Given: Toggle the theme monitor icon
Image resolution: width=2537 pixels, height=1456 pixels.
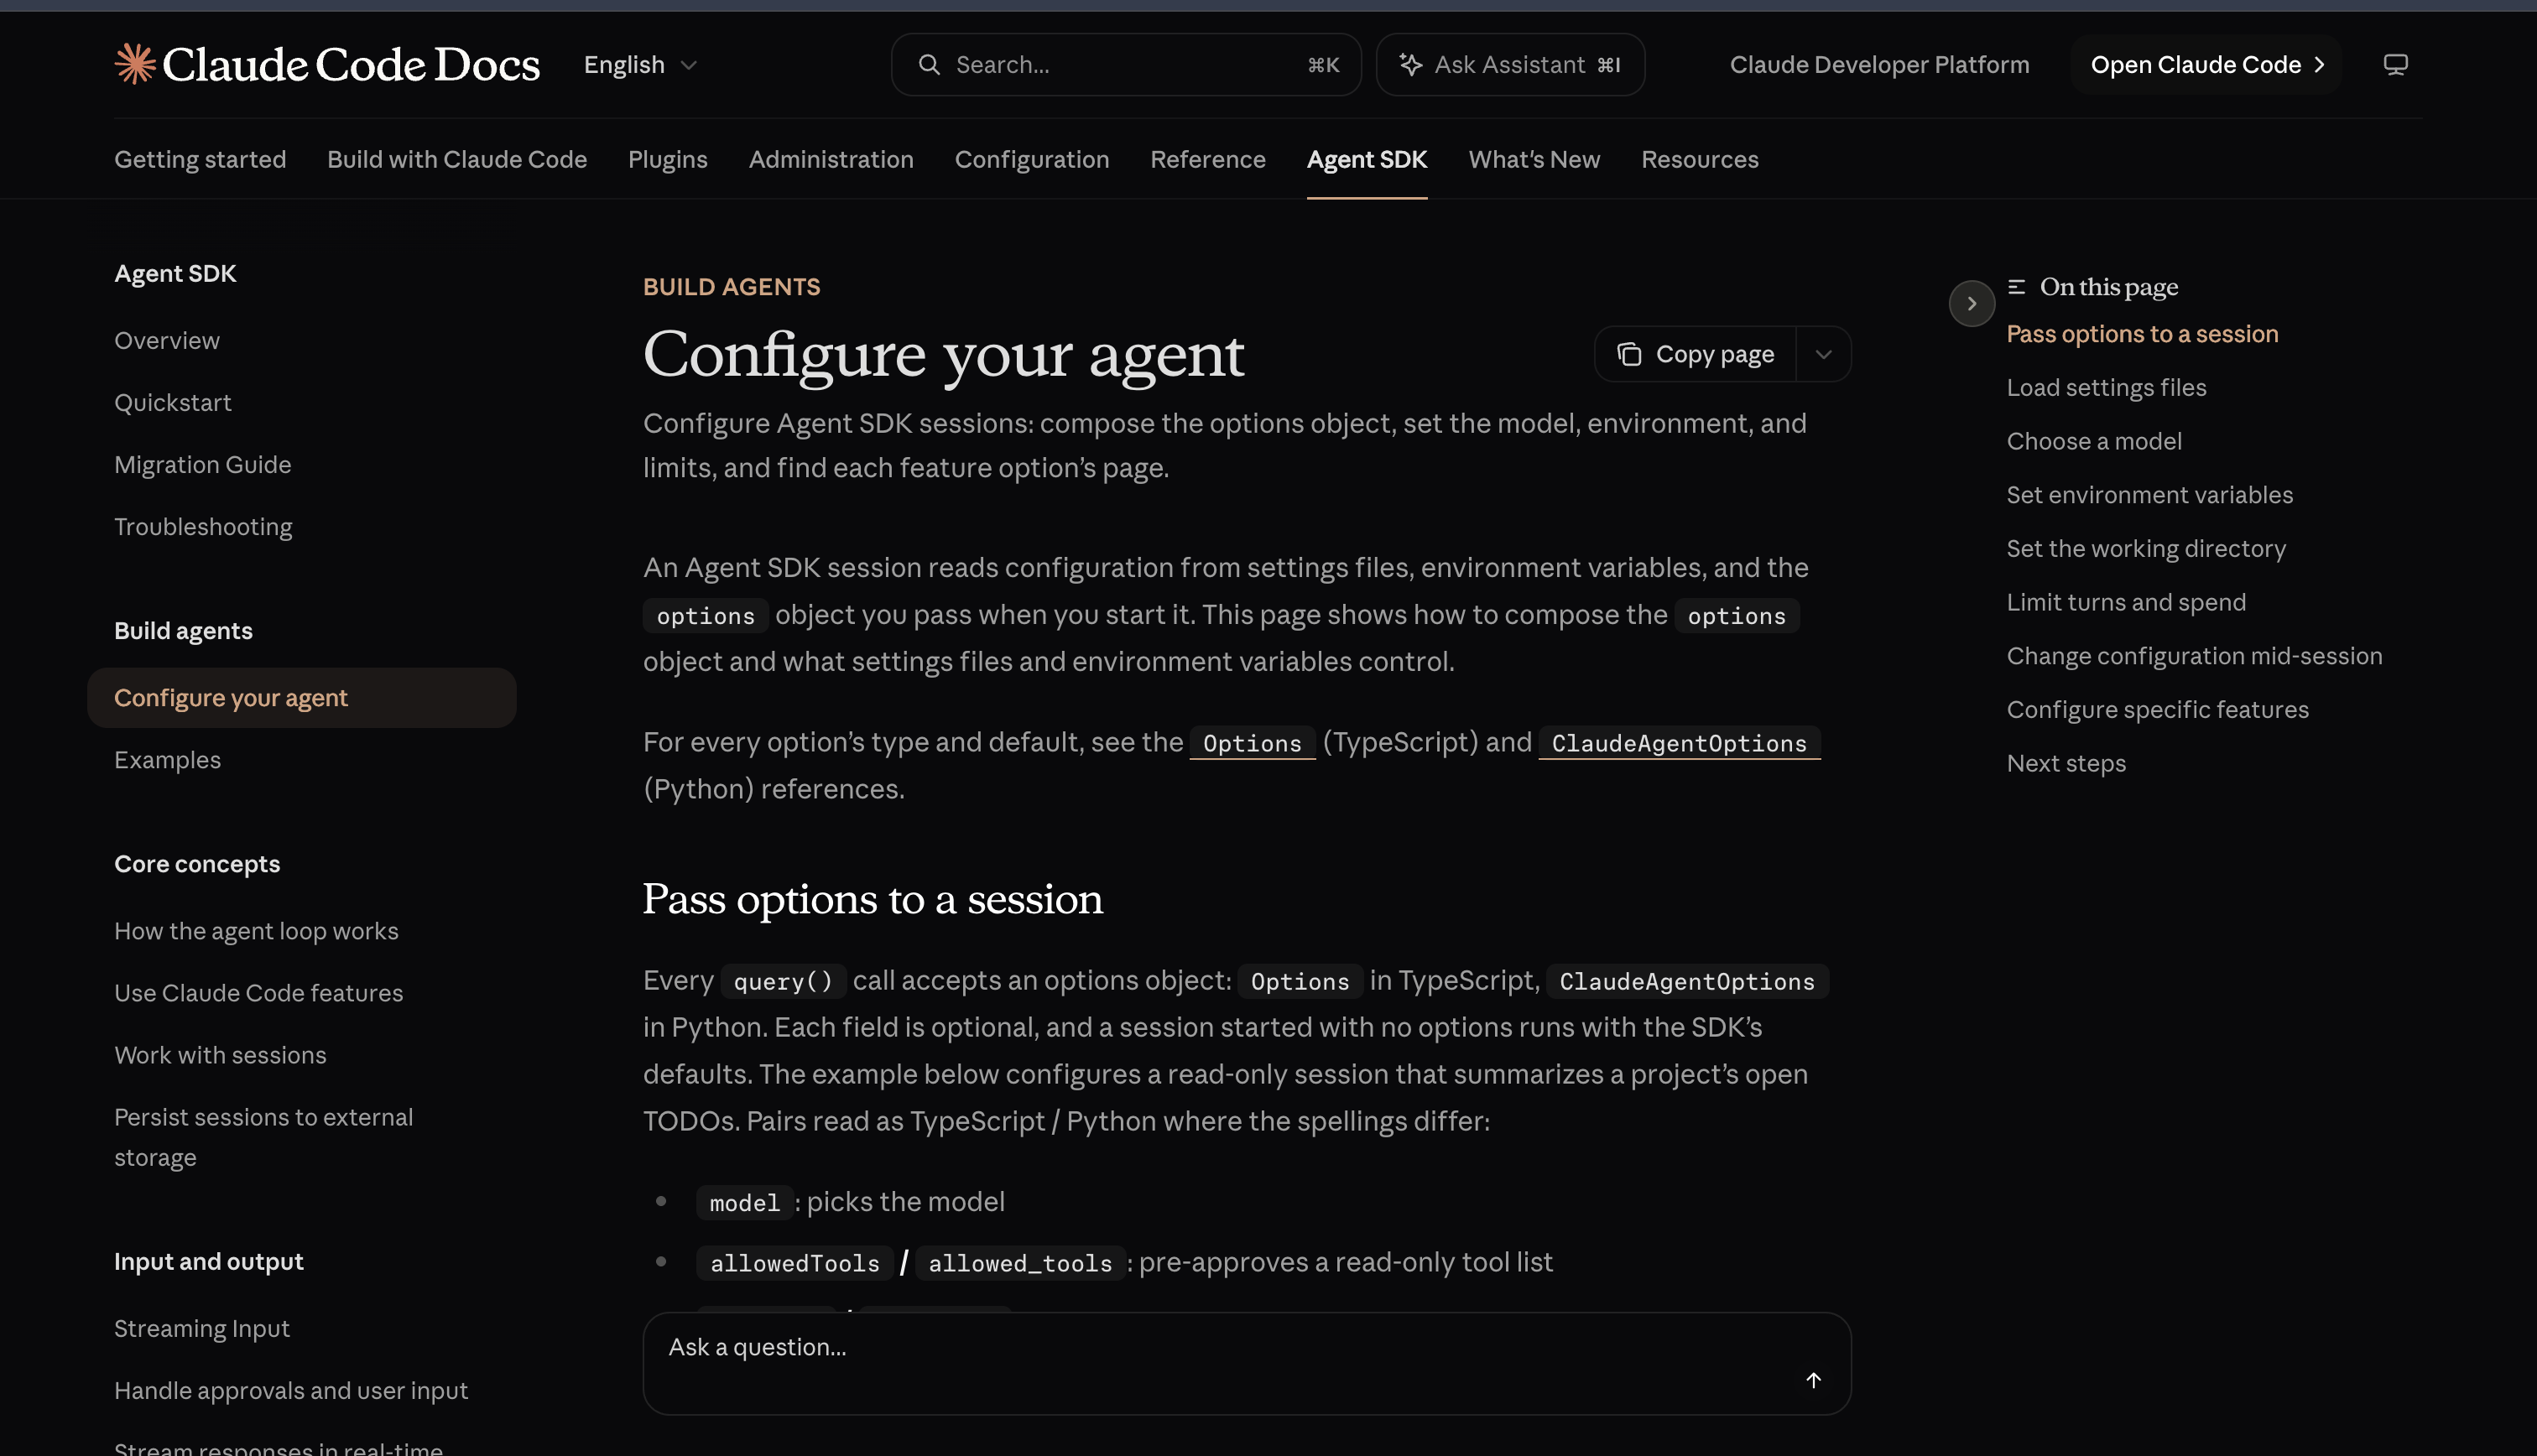Looking at the screenshot, I should [2395, 65].
